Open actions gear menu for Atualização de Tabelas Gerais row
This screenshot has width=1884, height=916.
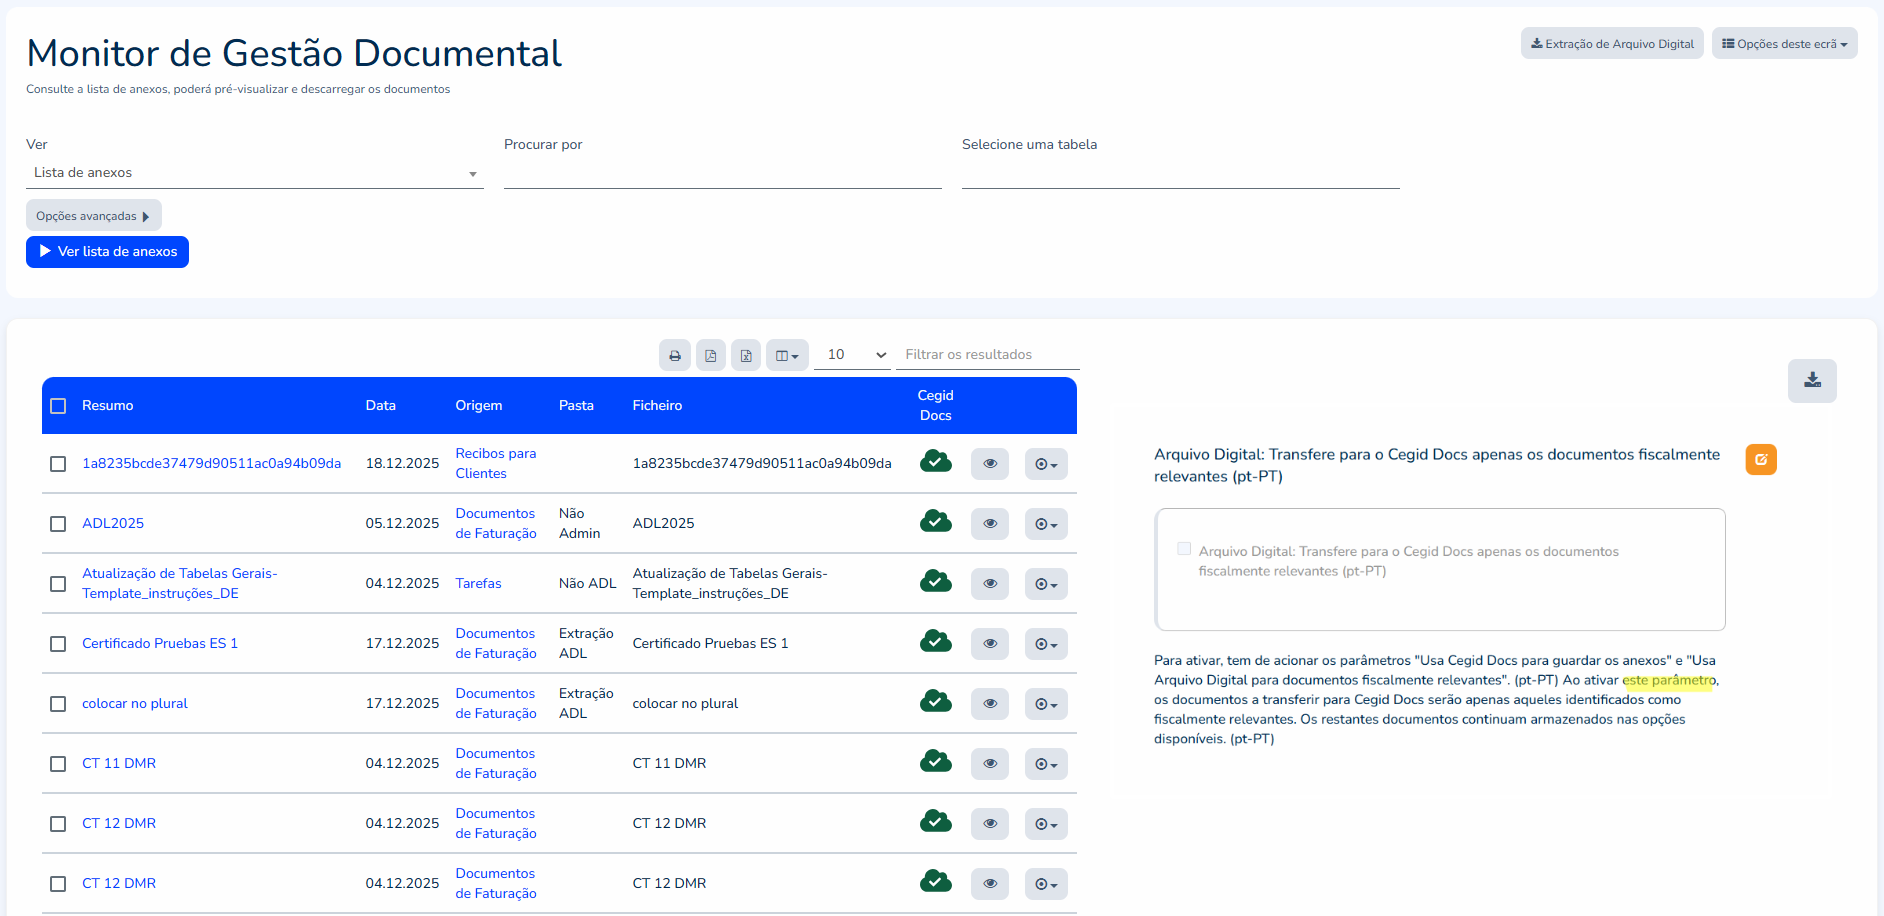click(1046, 584)
